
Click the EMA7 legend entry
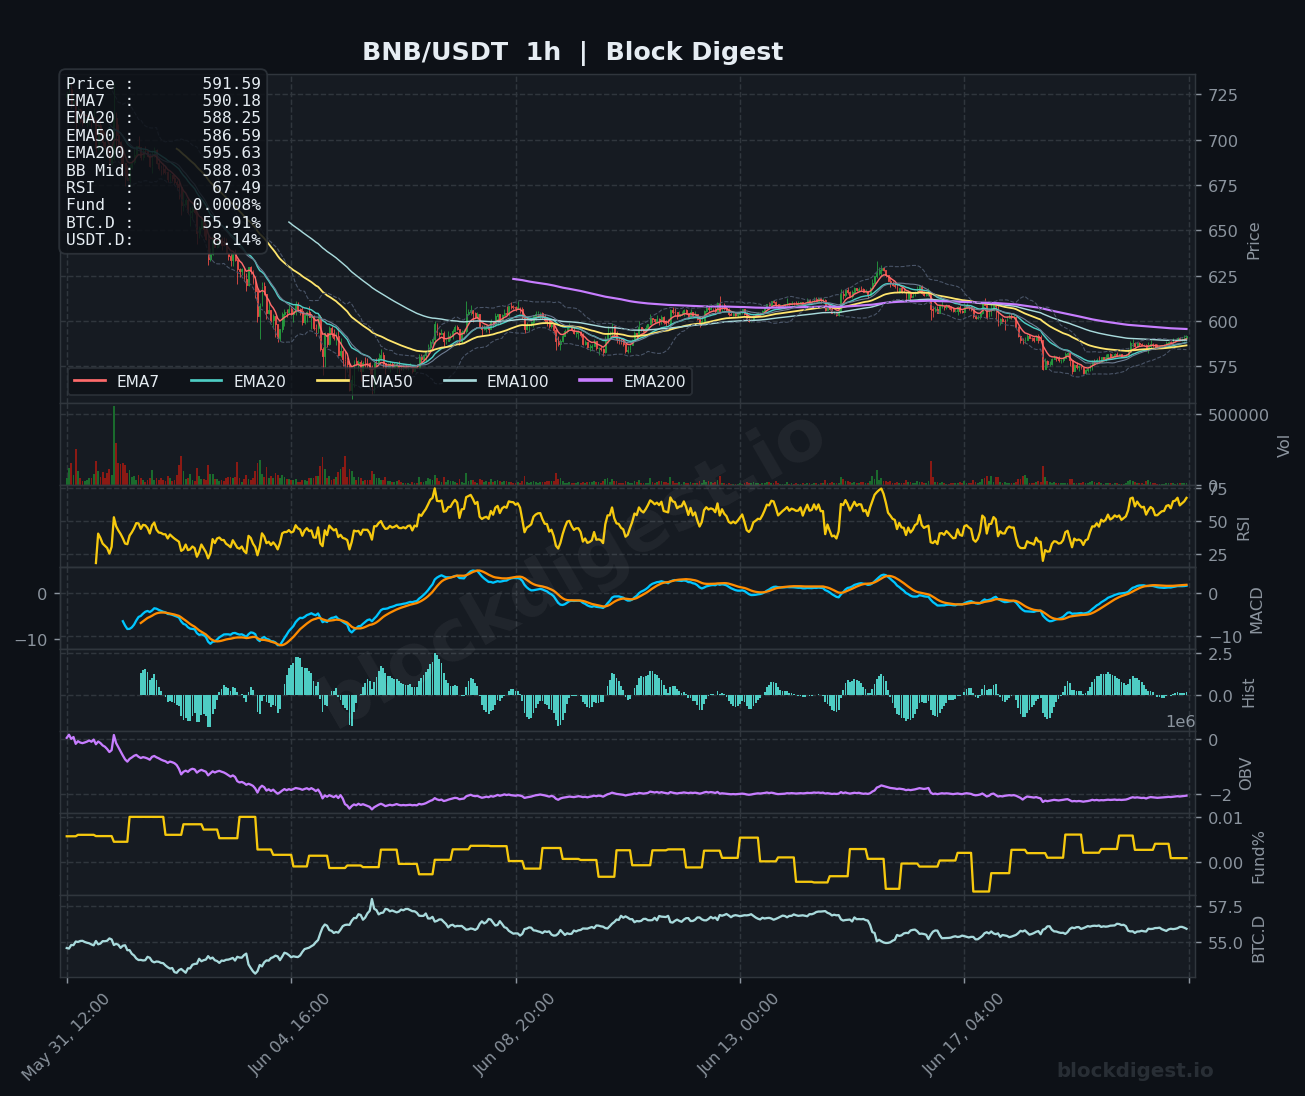tap(116, 381)
